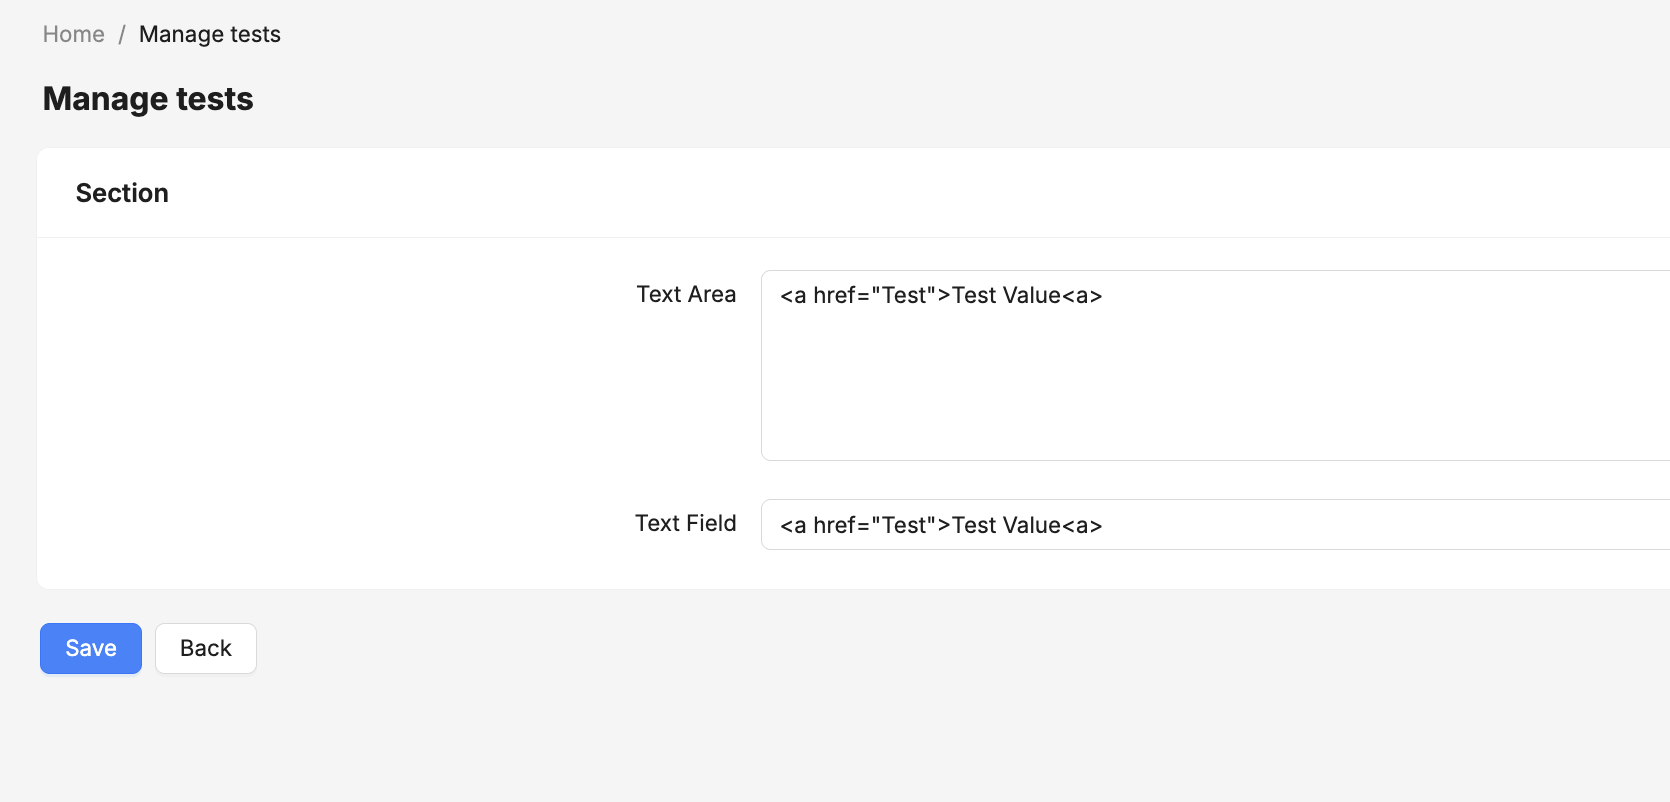The image size is (1670, 802).
Task: Click the "Text Field" field label
Action: (685, 523)
